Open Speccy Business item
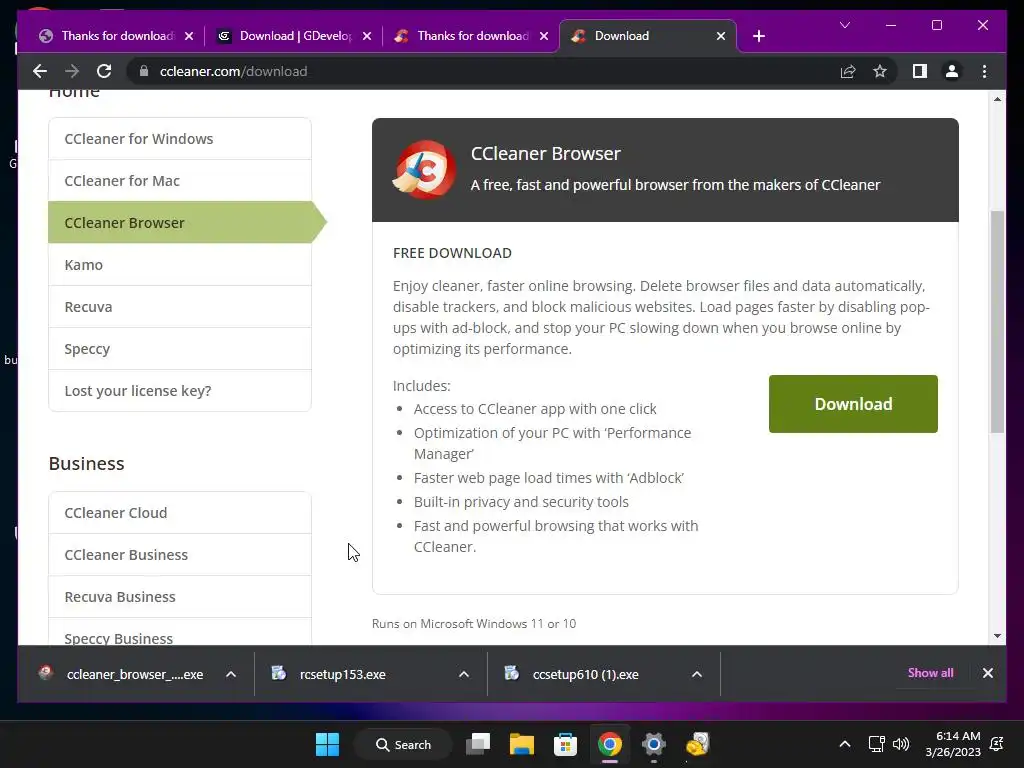 pyautogui.click(x=180, y=632)
